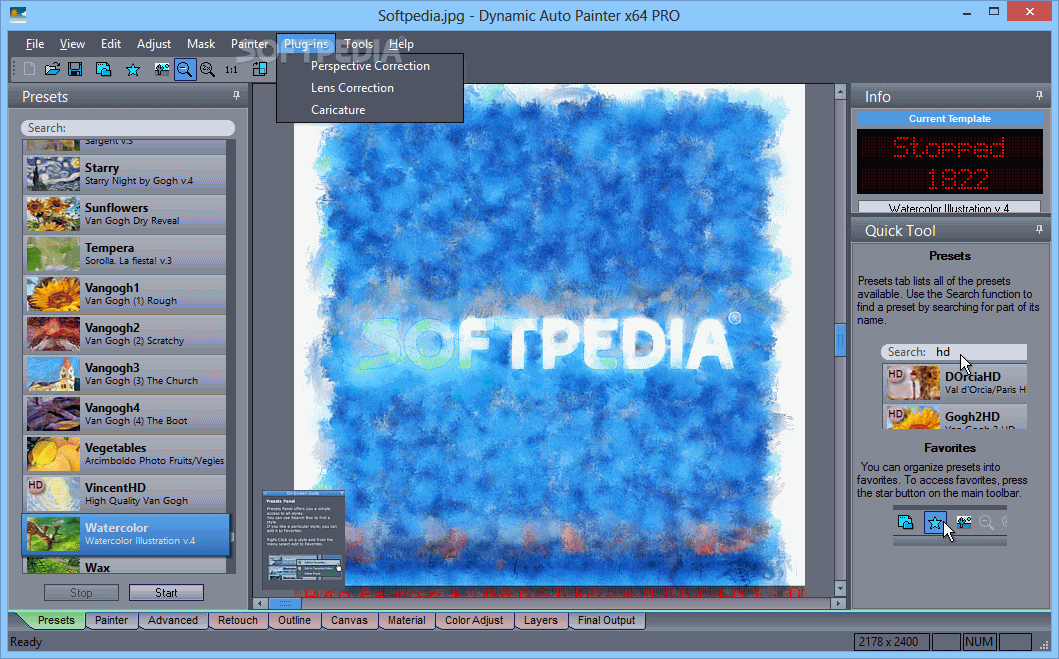Open the Edit menu
Image resolution: width=1059 pixels, height=659 pixels.
[111, 44]
